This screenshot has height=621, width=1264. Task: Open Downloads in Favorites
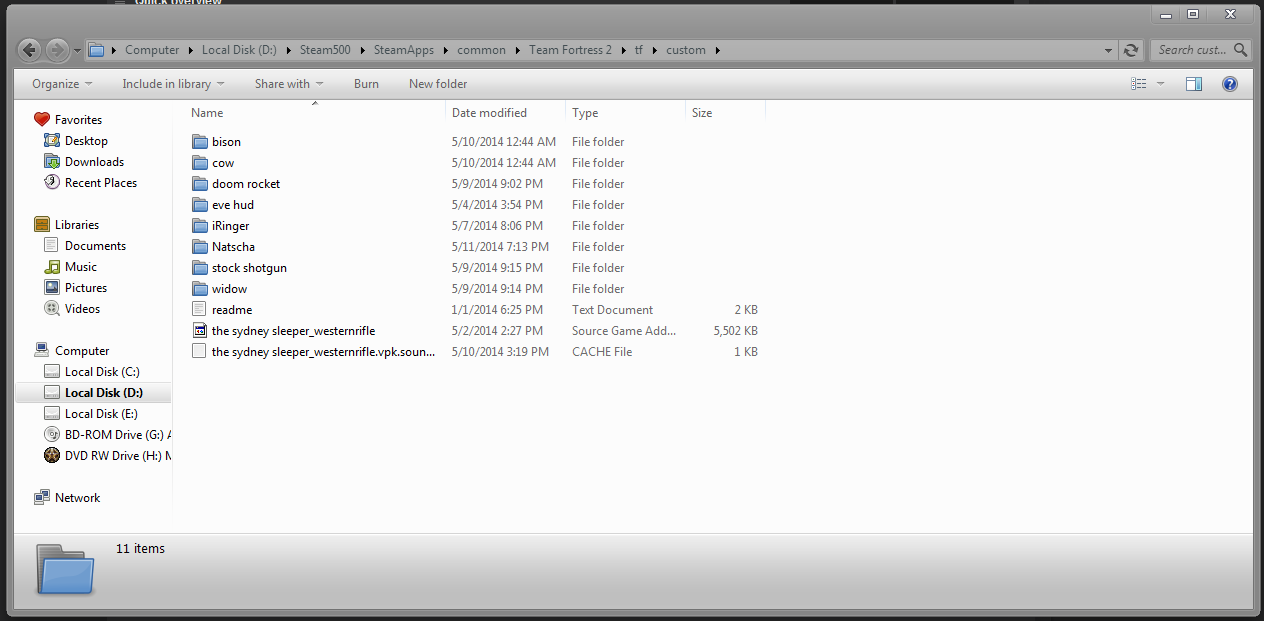coord(84,162)
